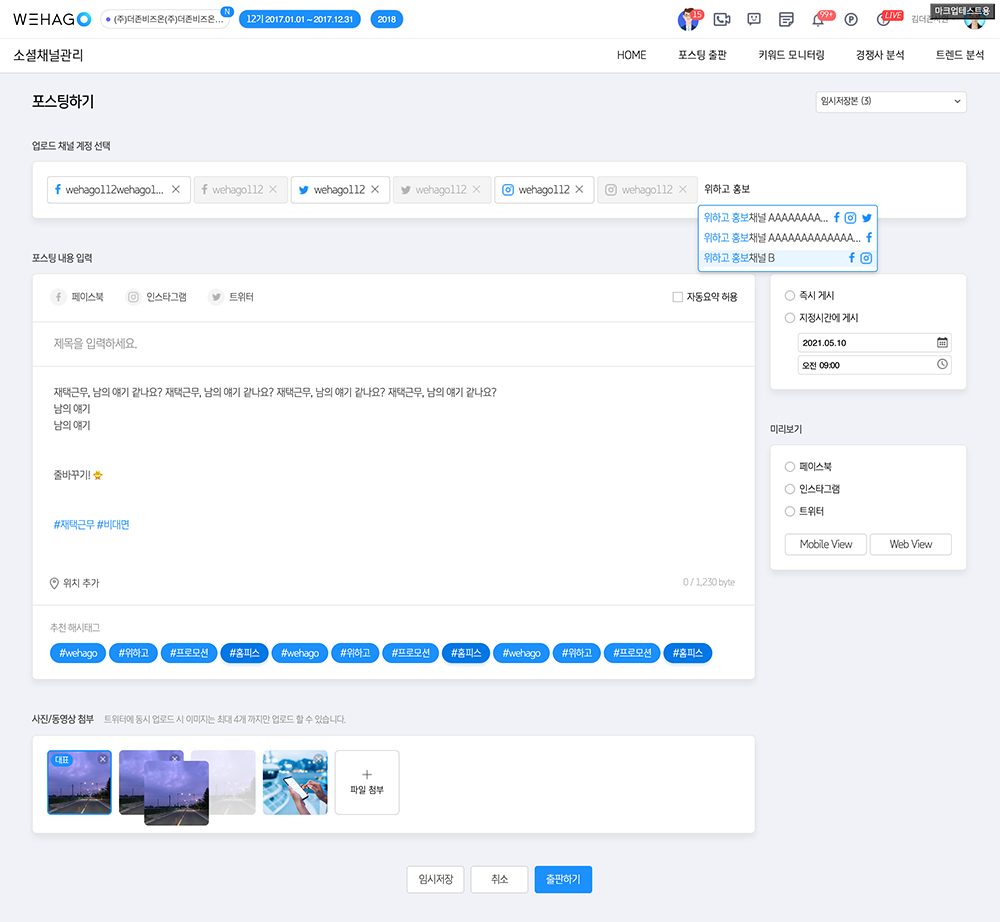Remove the active Instagram wehago112 account chip
Screen dimensions: 1000x922
(x=579, y=189)
